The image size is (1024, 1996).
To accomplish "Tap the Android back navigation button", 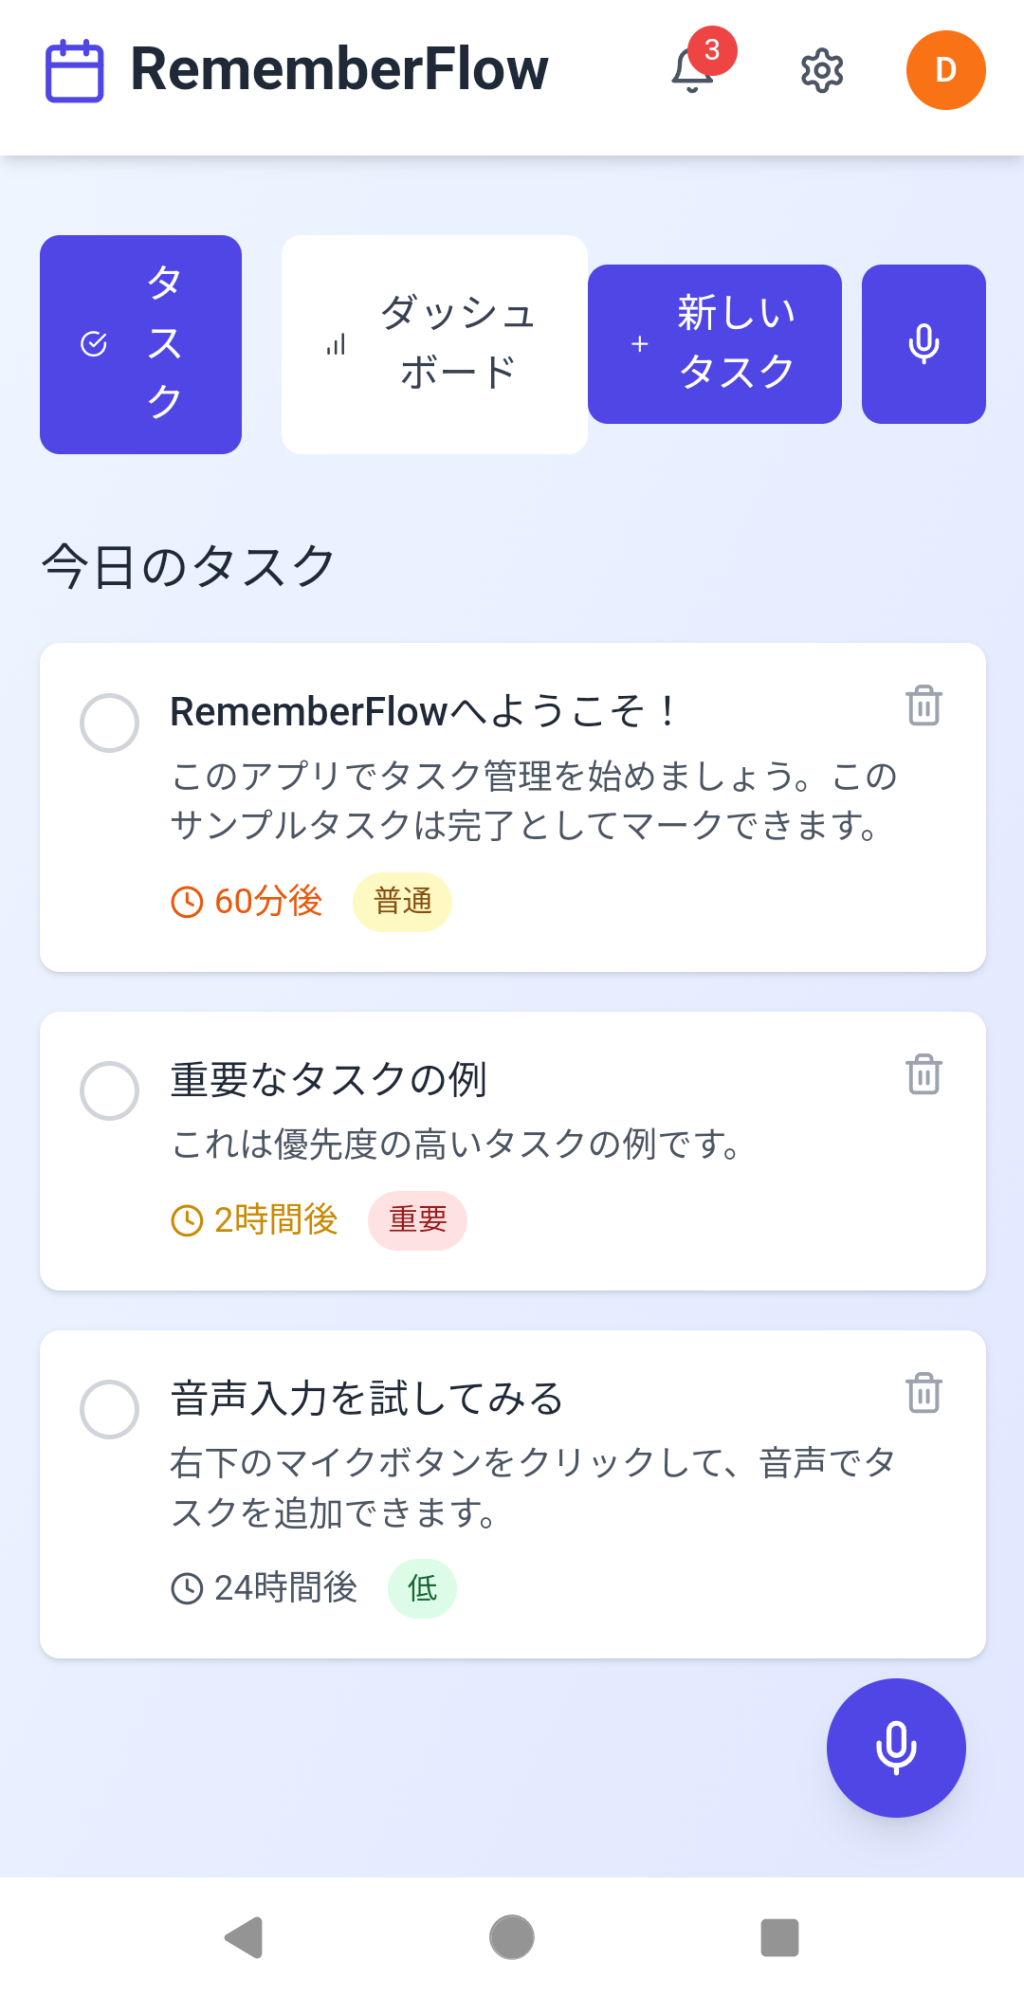I will click(244, 1937).
